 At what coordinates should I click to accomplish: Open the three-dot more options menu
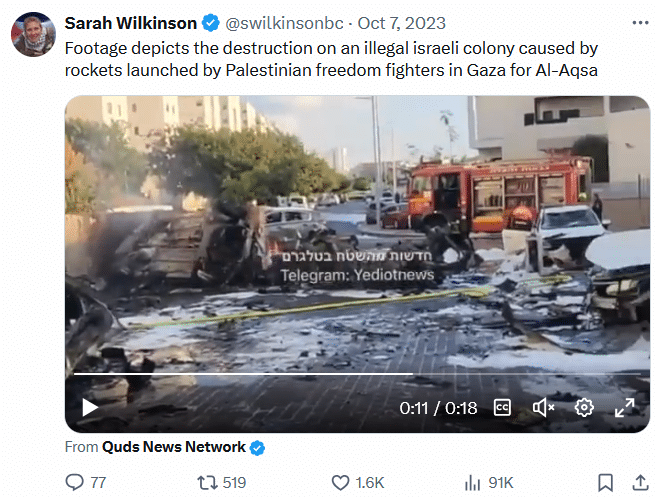tap(640, 23)
